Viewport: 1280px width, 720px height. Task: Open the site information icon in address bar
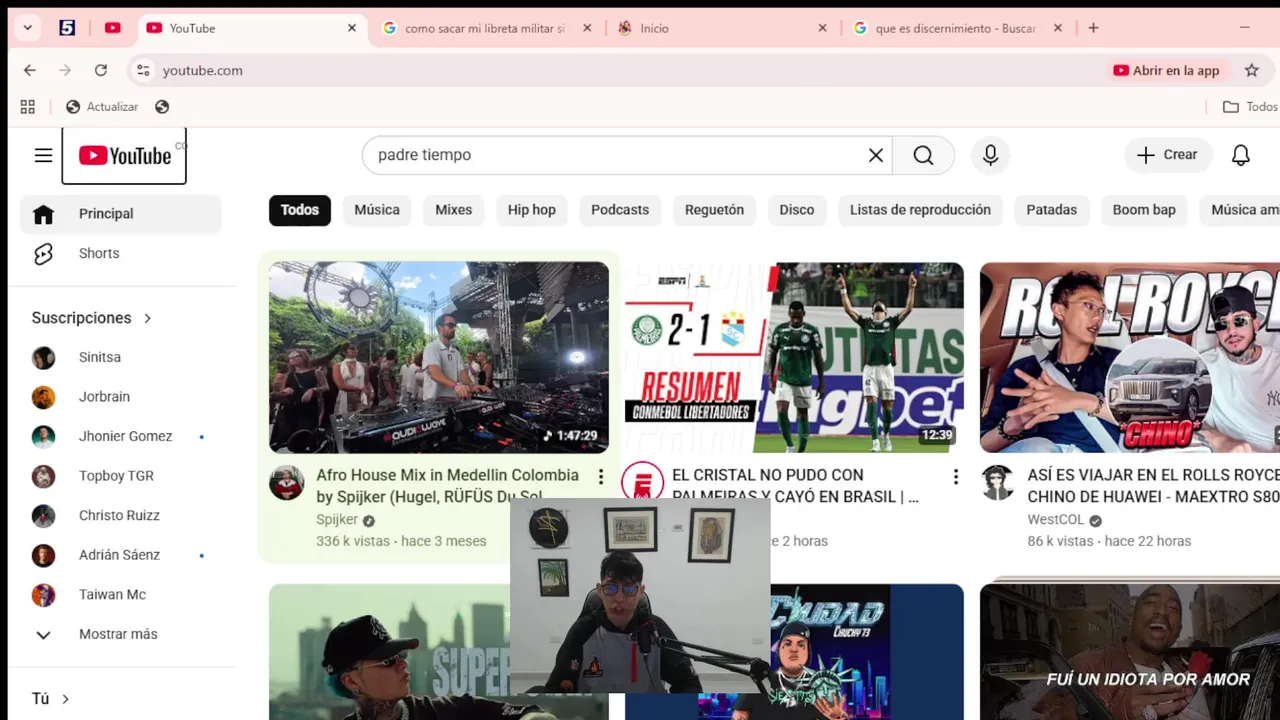[143, 70]
